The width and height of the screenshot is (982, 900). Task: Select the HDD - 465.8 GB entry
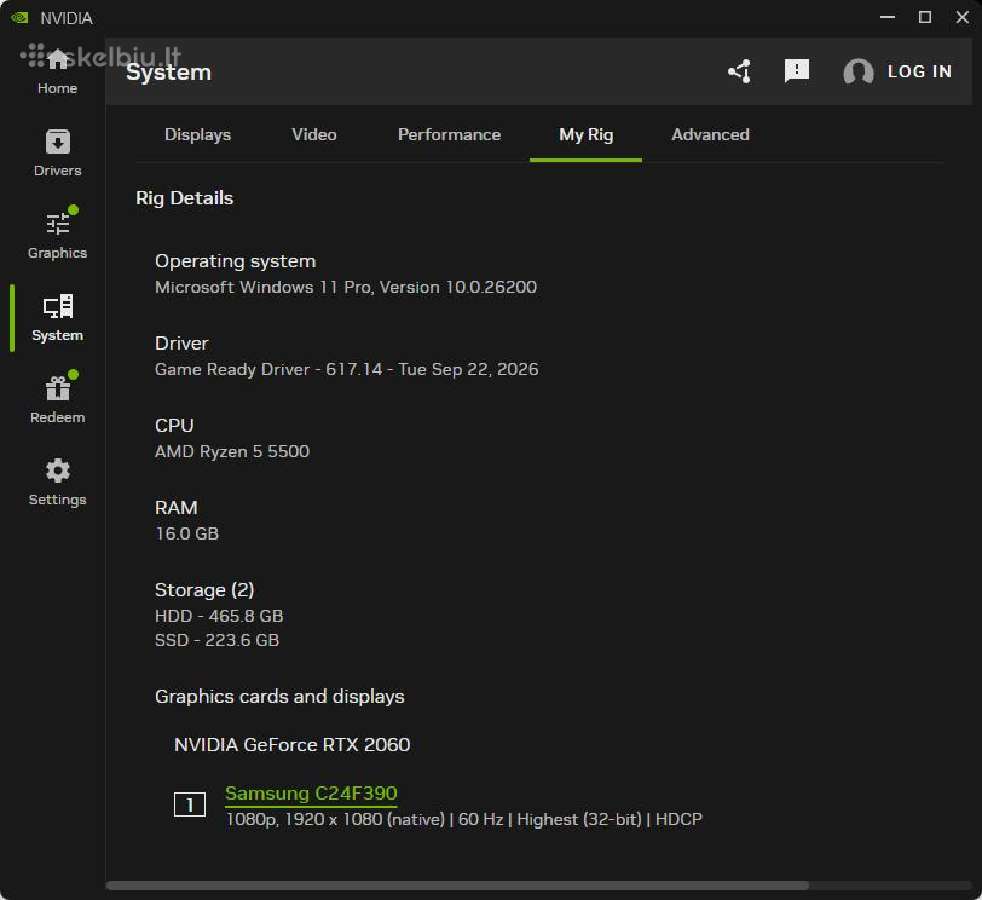pos(219,616)
